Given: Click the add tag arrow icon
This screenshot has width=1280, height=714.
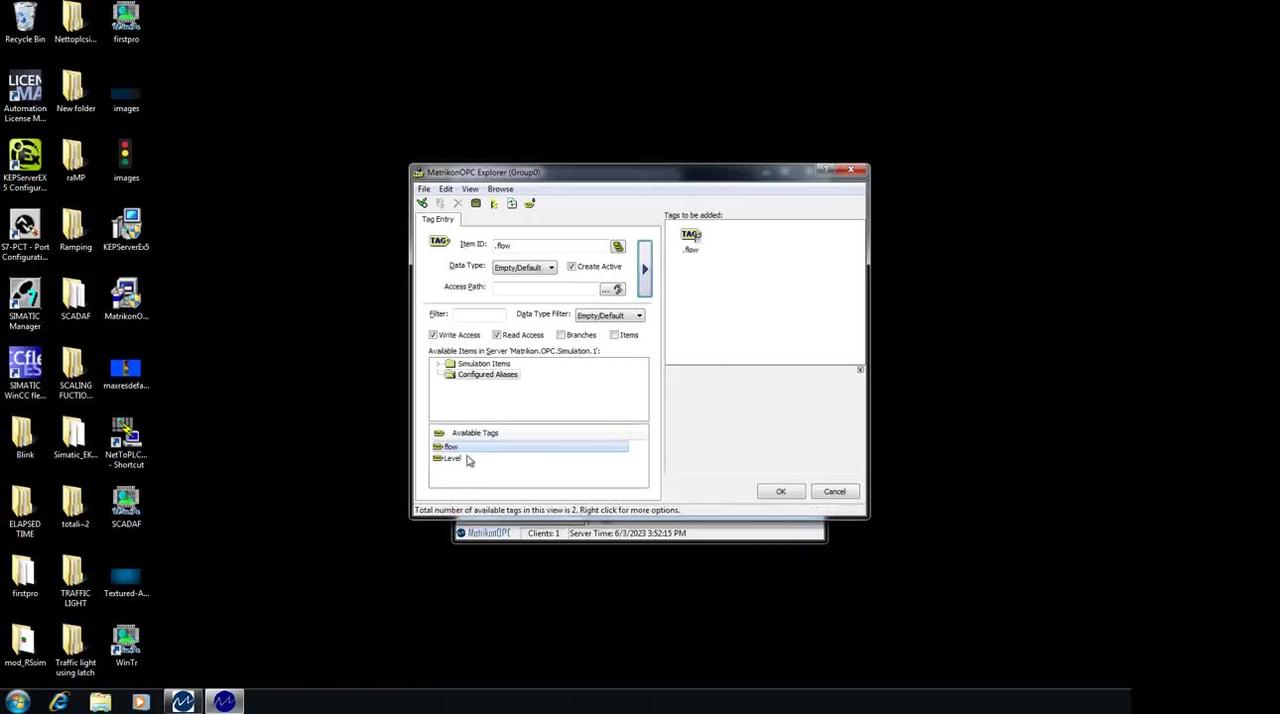Looking at the screenshot, I should [645, 268].
